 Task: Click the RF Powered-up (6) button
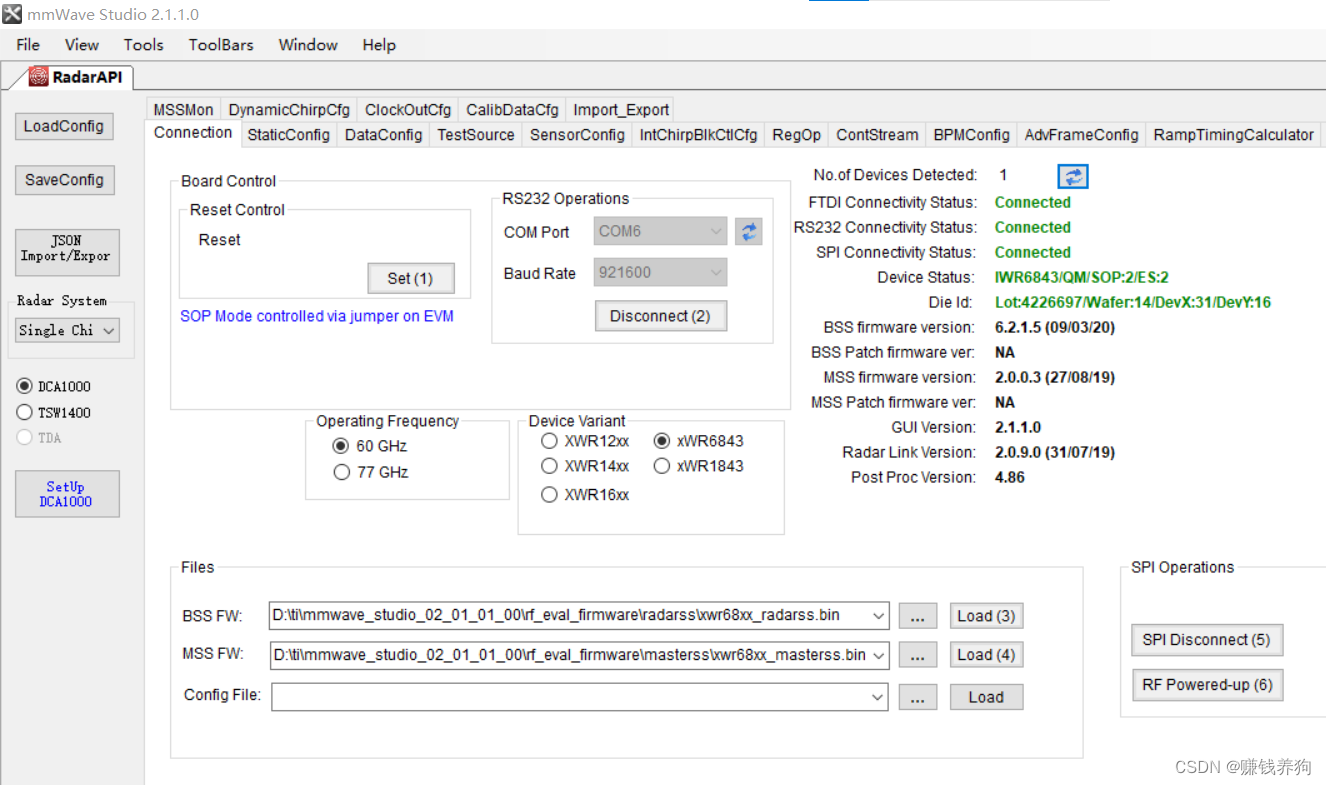pos(1206,685)
